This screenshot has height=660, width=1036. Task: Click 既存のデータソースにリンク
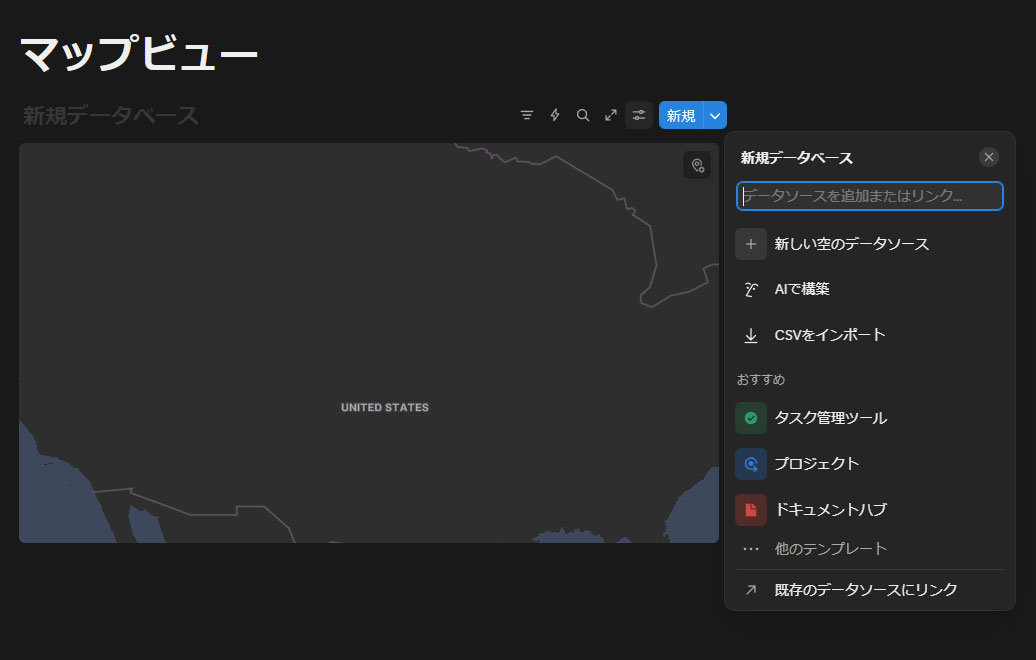865,590
